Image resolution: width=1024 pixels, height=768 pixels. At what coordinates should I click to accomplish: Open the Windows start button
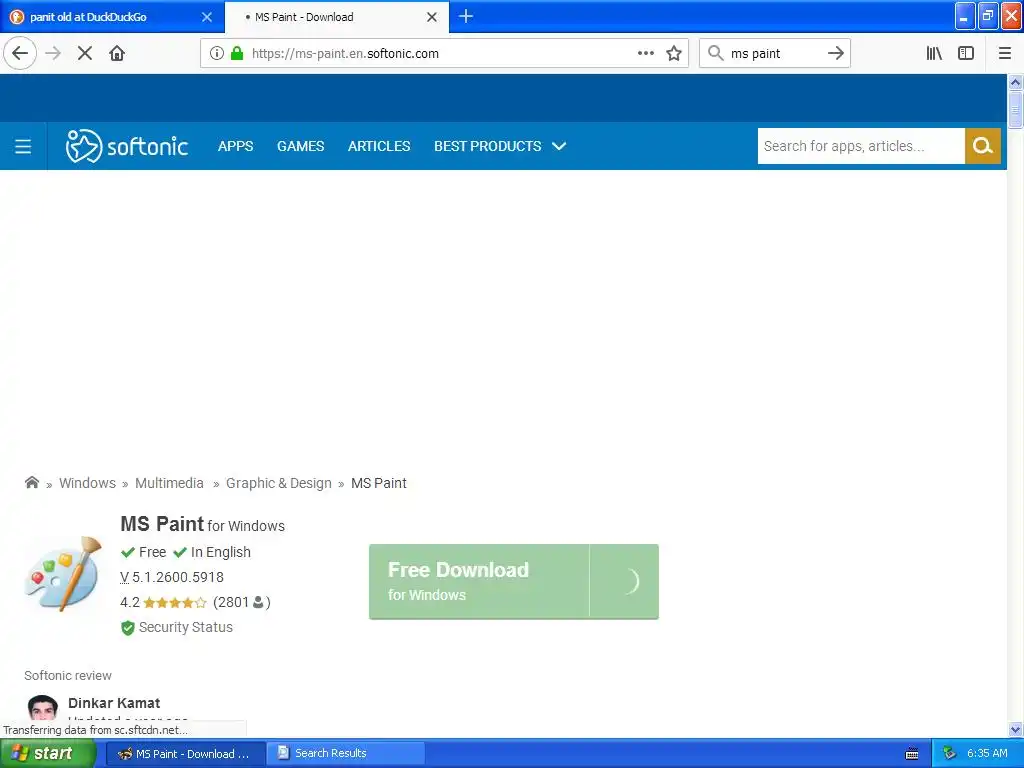(48, 754)
